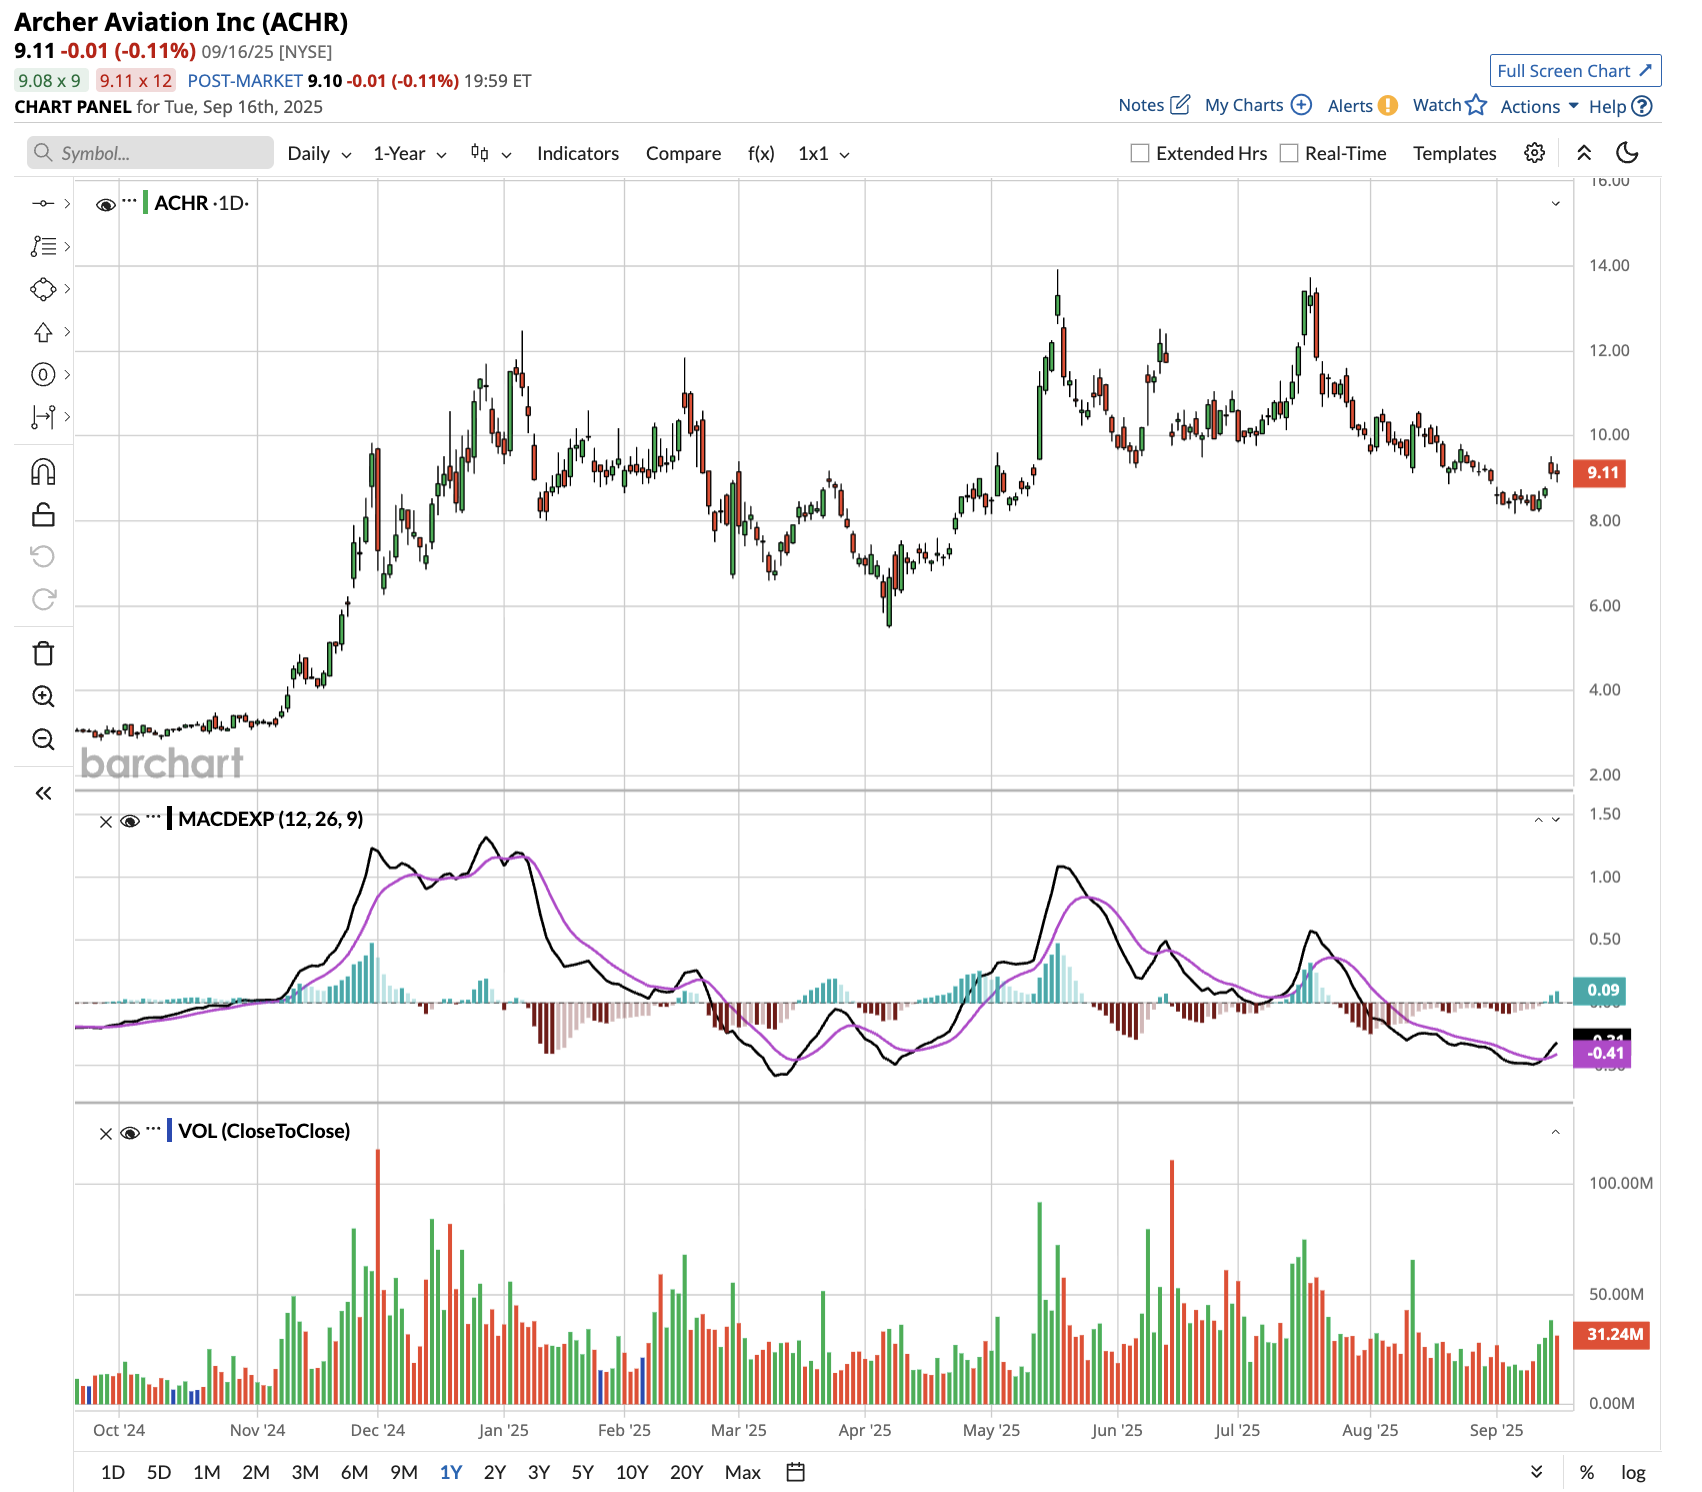Collapse the left drawing toolbar
The image size is (1702, 1492).
tap(43, 793)
